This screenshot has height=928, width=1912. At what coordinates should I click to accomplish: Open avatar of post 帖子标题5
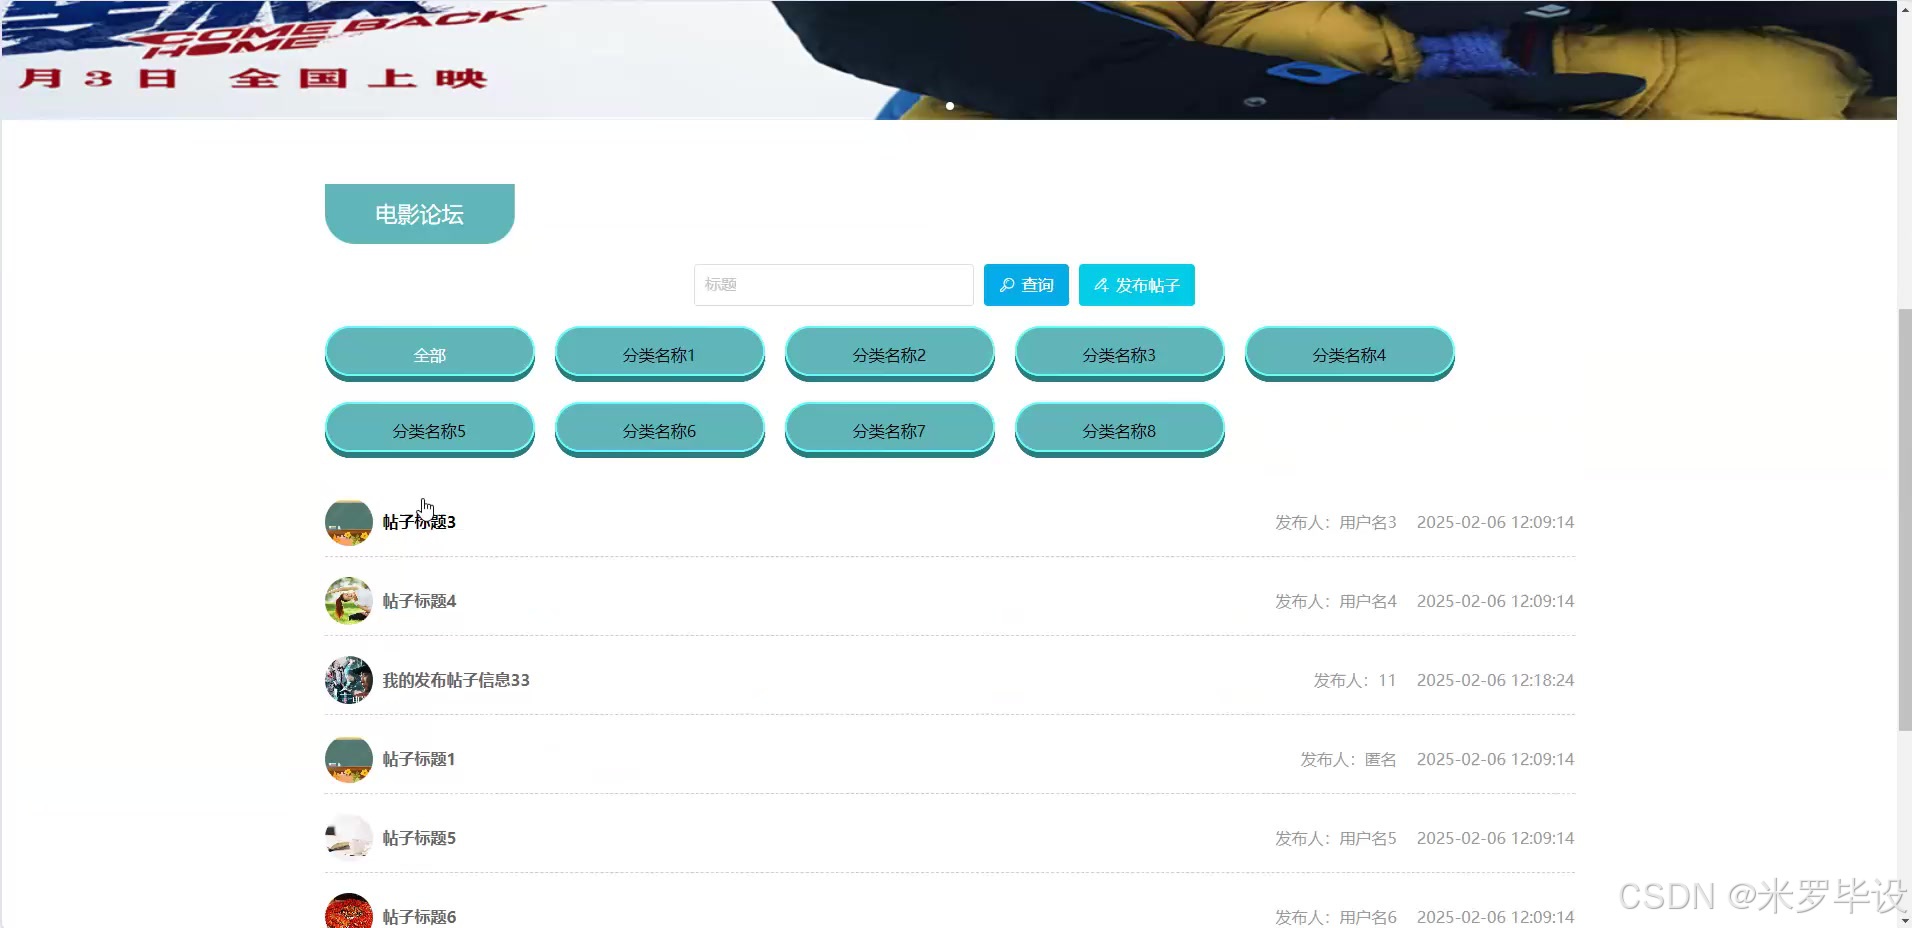(349, 838)
